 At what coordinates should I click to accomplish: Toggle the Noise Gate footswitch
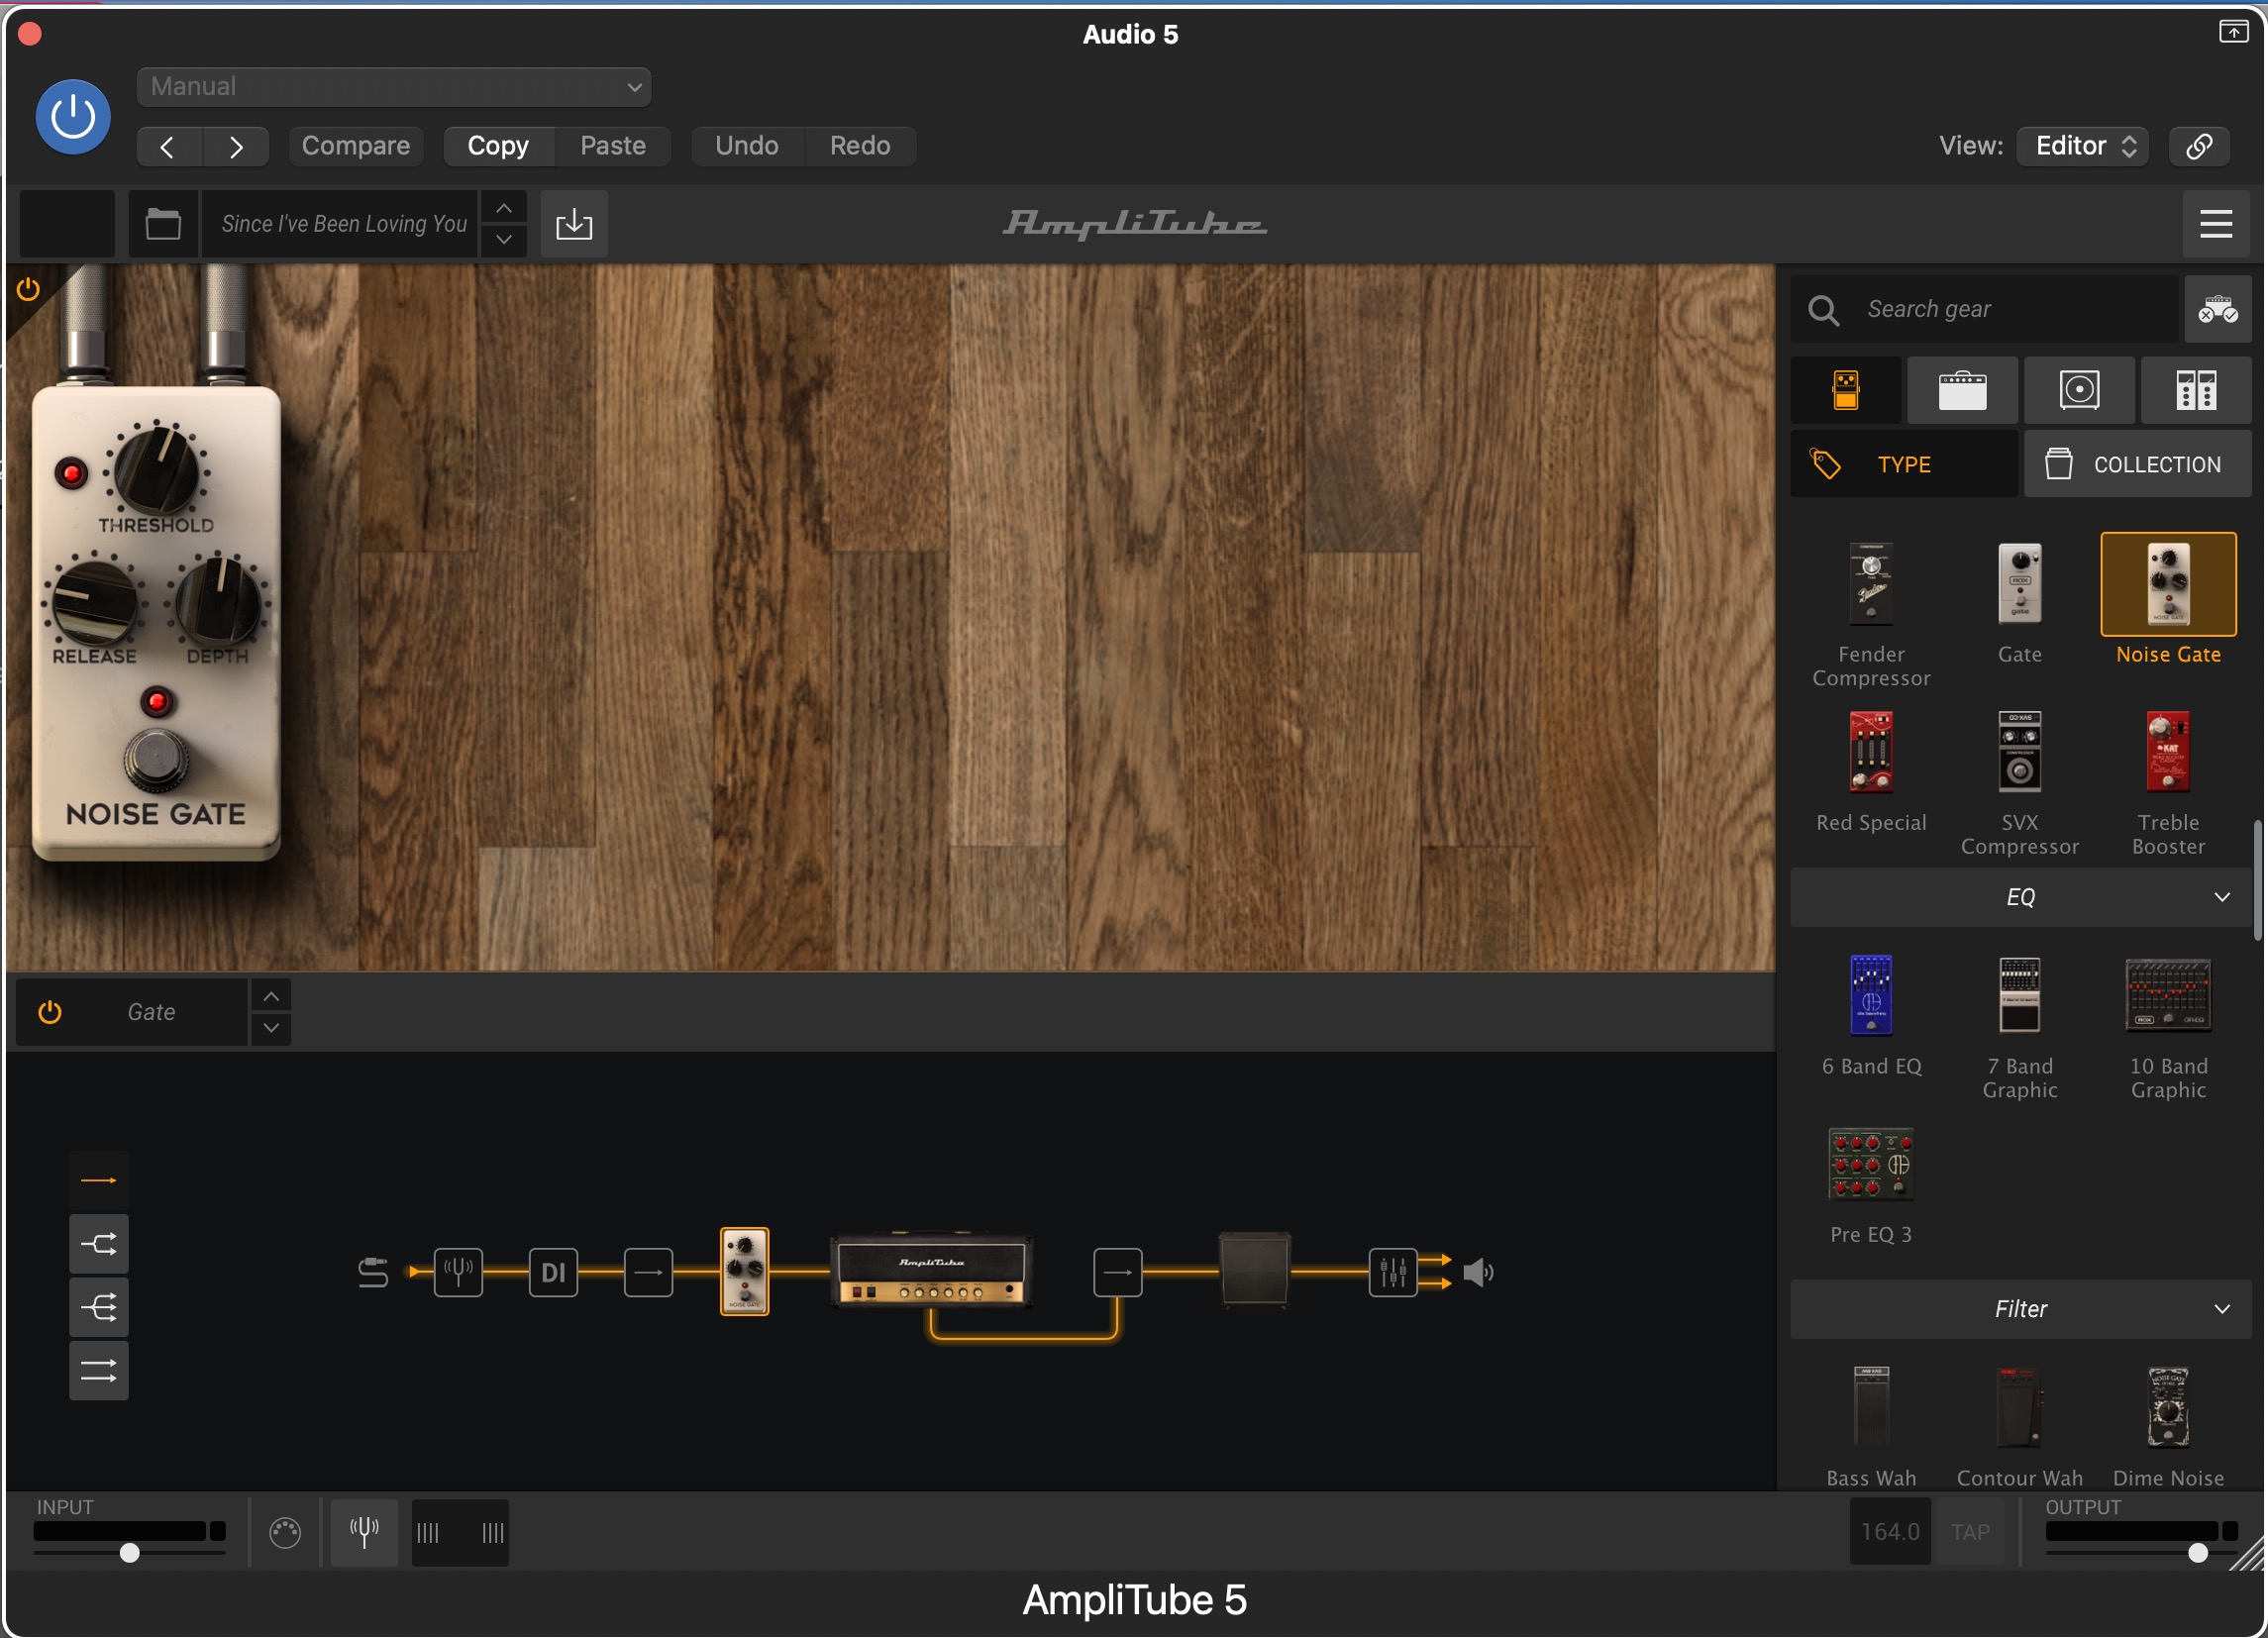pyautogui.click(x=156, y=759)
